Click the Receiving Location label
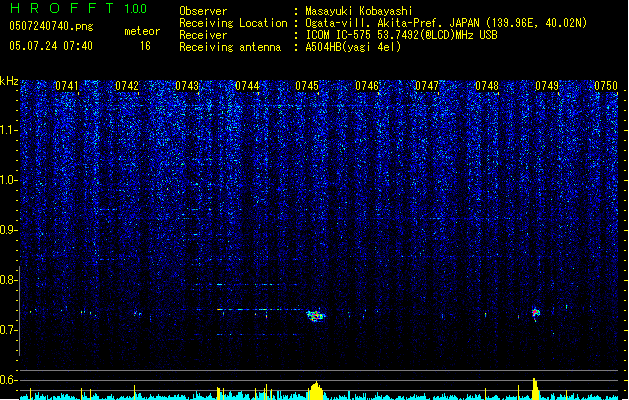Image resolution: width=629 pixels, height=400 pixels. [233, 23]
